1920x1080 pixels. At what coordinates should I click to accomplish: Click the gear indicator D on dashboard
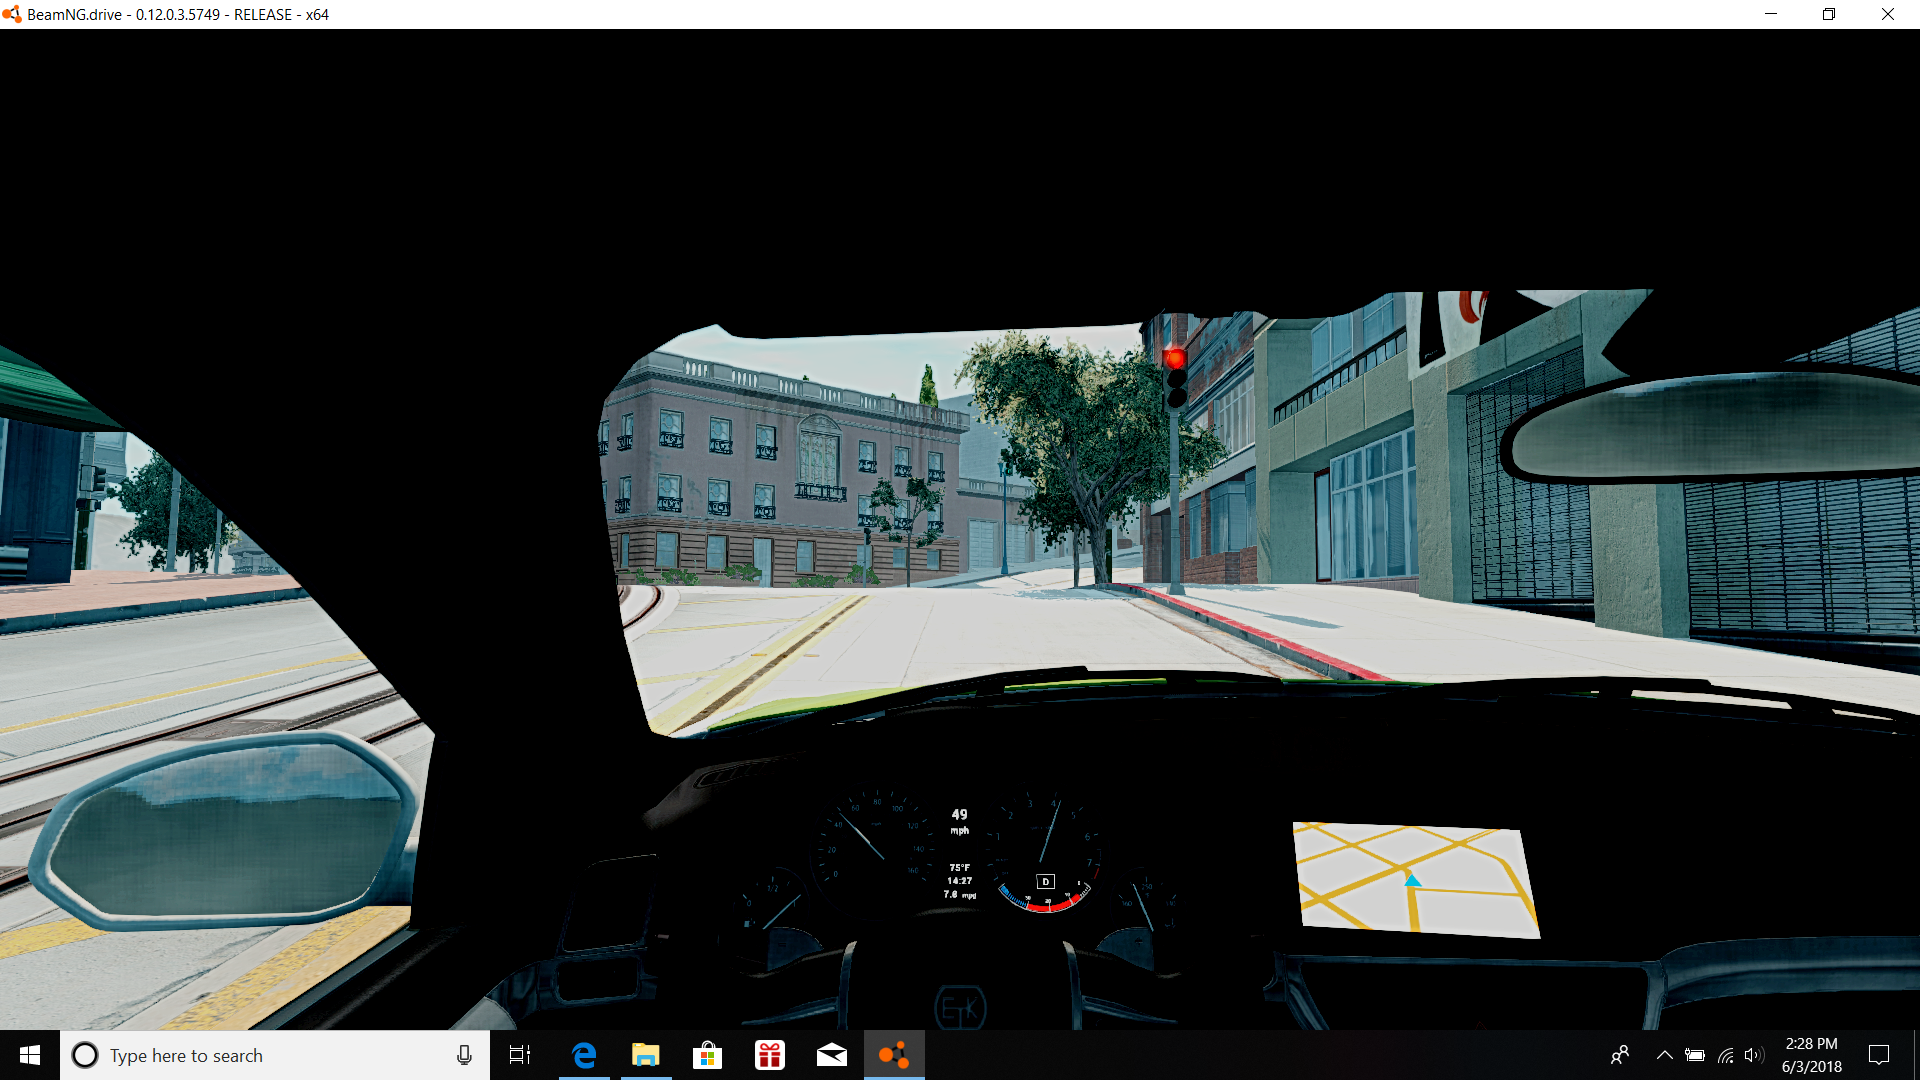[1046, 881]
